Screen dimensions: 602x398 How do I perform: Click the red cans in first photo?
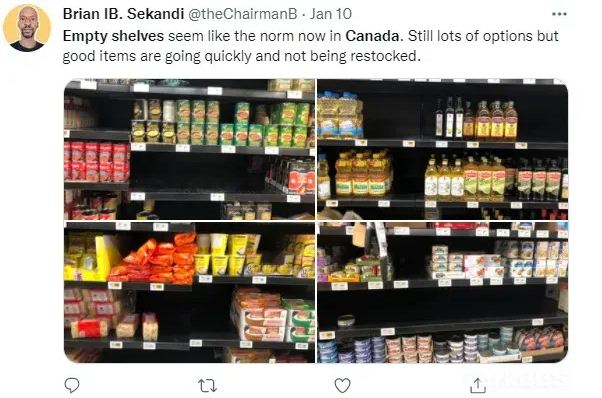pyautogui.click(x=97, y=162)
